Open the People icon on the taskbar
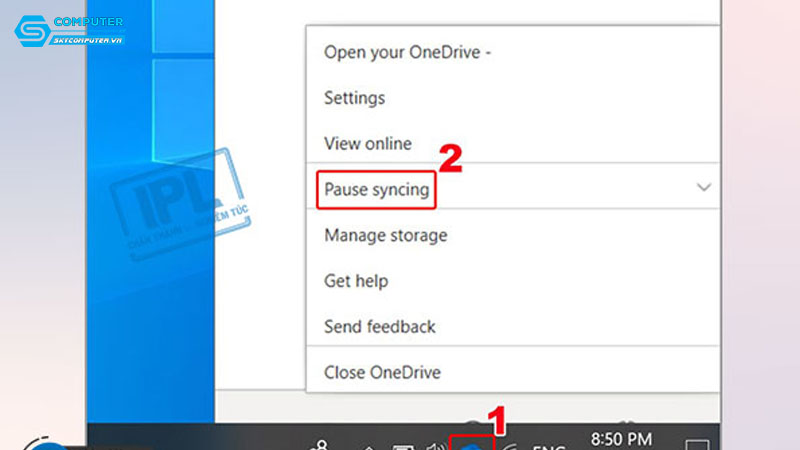 (x=320, y=442)
